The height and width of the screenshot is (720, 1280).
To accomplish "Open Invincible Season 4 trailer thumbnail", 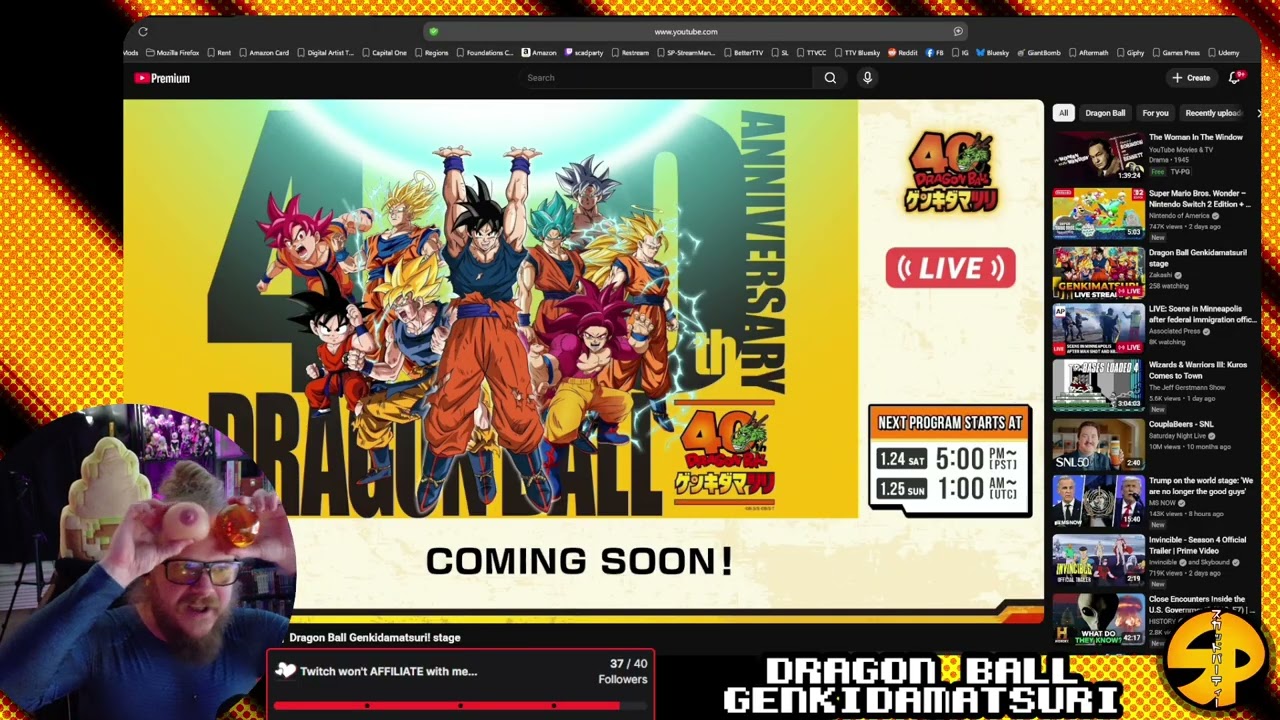I will tap(1098, 560).
